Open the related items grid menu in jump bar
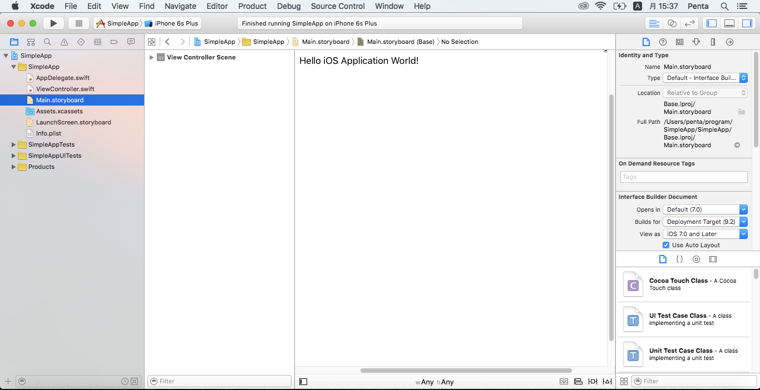 (x=152, y=42)
